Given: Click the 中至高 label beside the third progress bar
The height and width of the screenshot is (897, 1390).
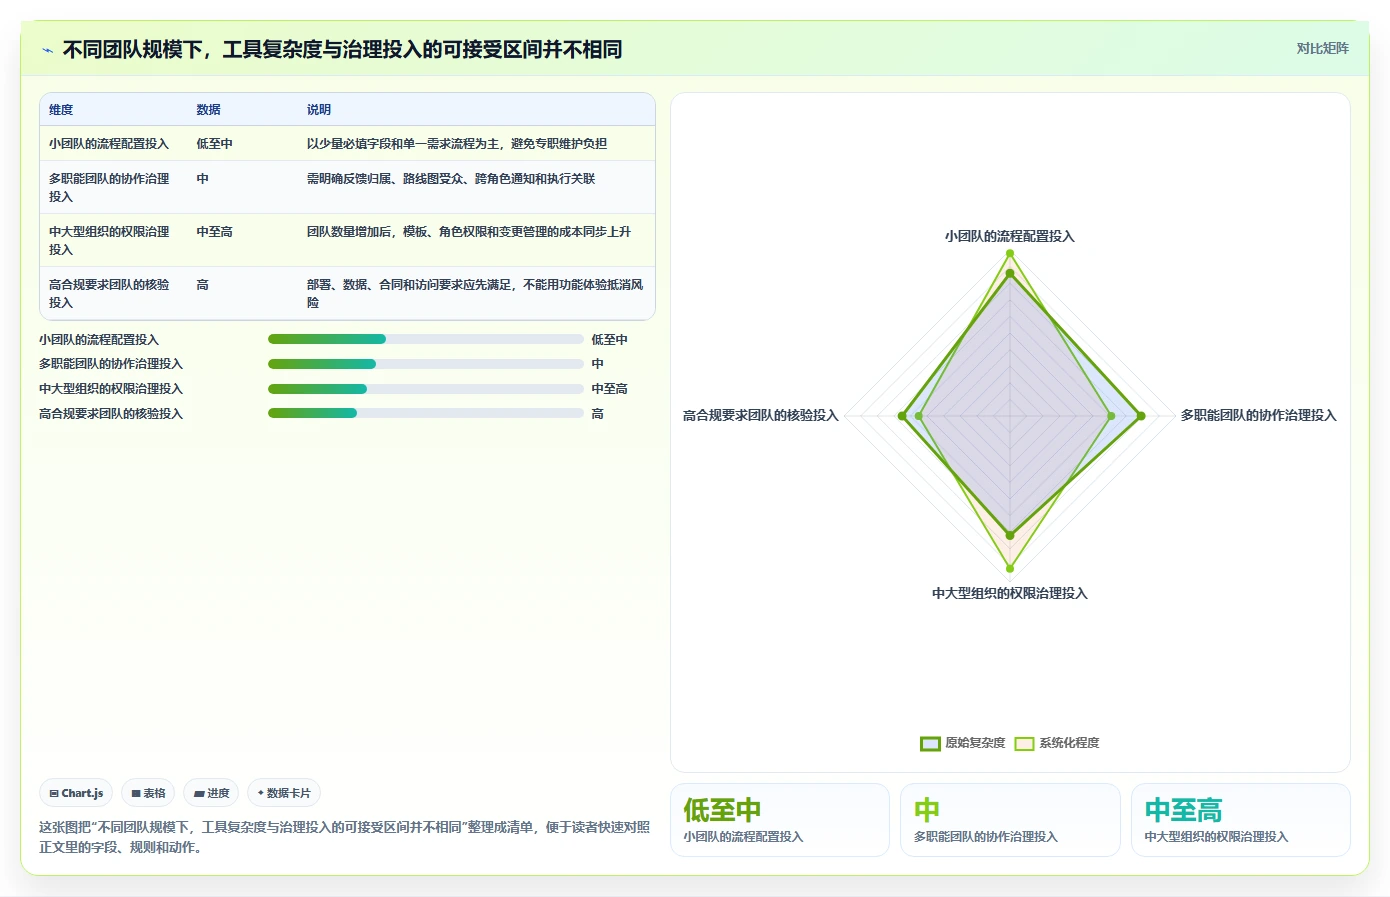Looking at the screenshot, I should 609,389.
